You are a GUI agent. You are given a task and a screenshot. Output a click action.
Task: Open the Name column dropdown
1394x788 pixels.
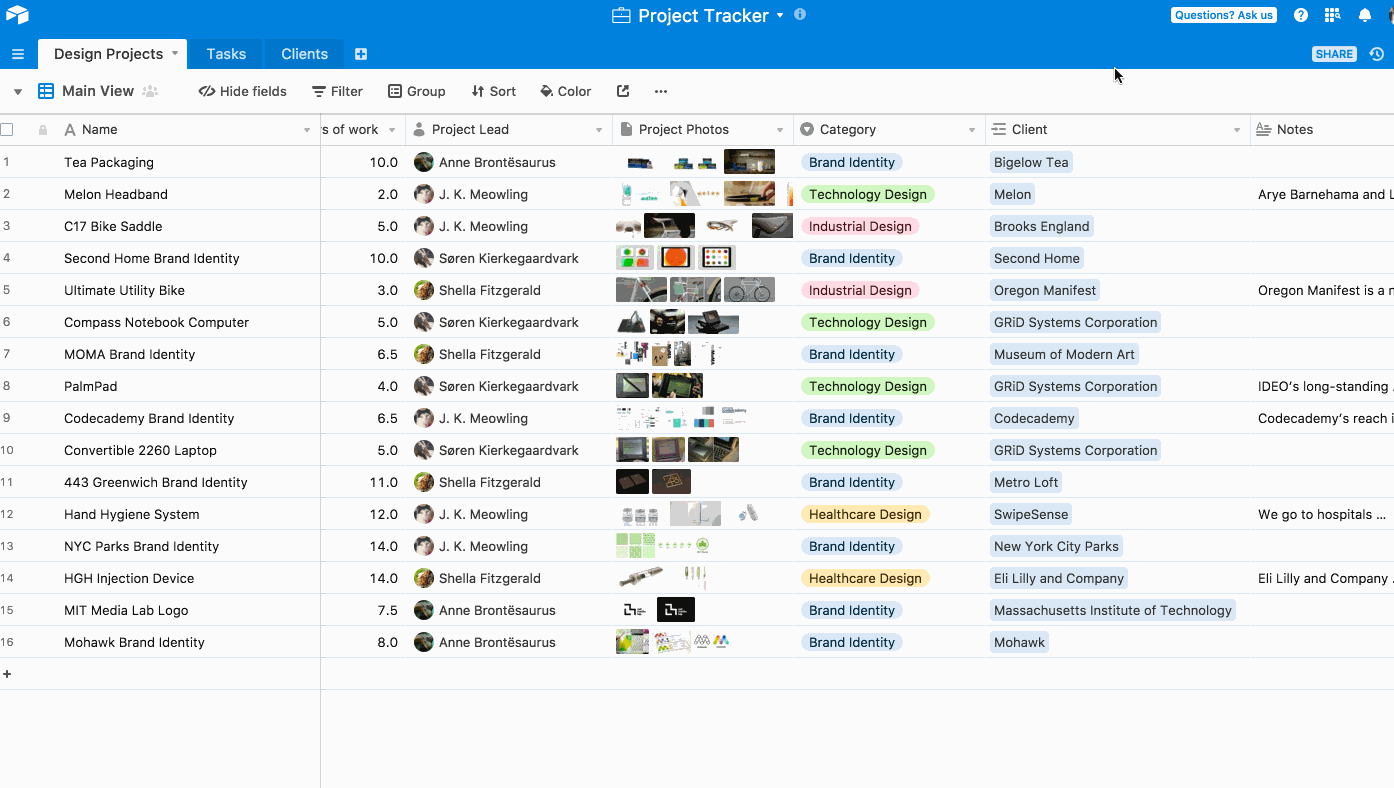click(307, 130)
